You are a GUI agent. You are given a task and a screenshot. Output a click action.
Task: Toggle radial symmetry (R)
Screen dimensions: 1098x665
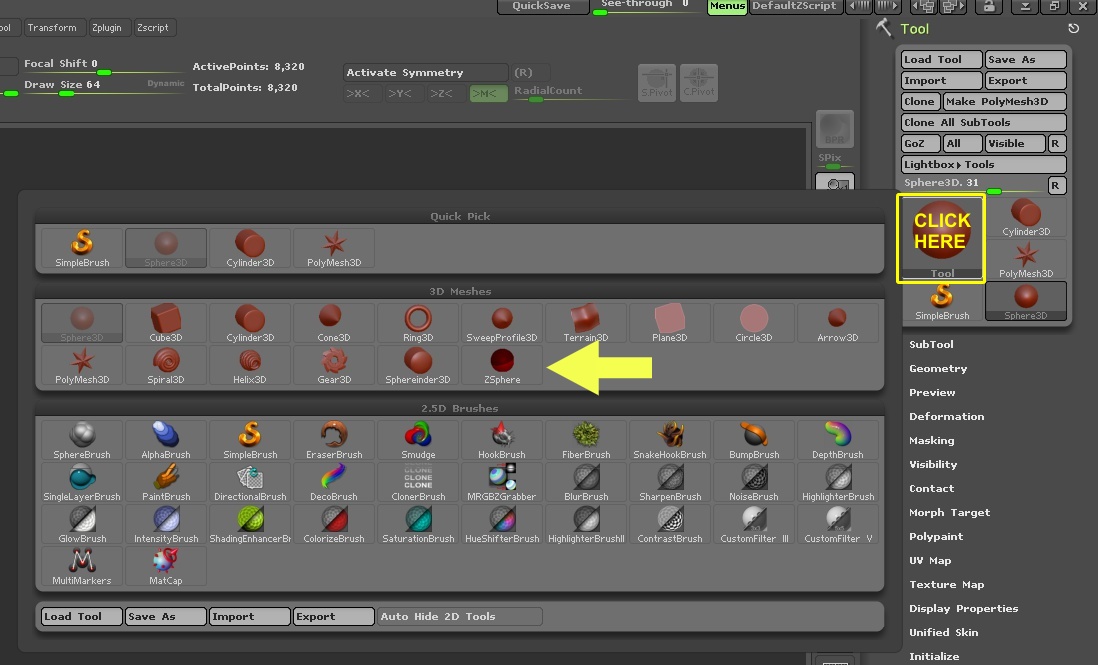pos(531,72)
